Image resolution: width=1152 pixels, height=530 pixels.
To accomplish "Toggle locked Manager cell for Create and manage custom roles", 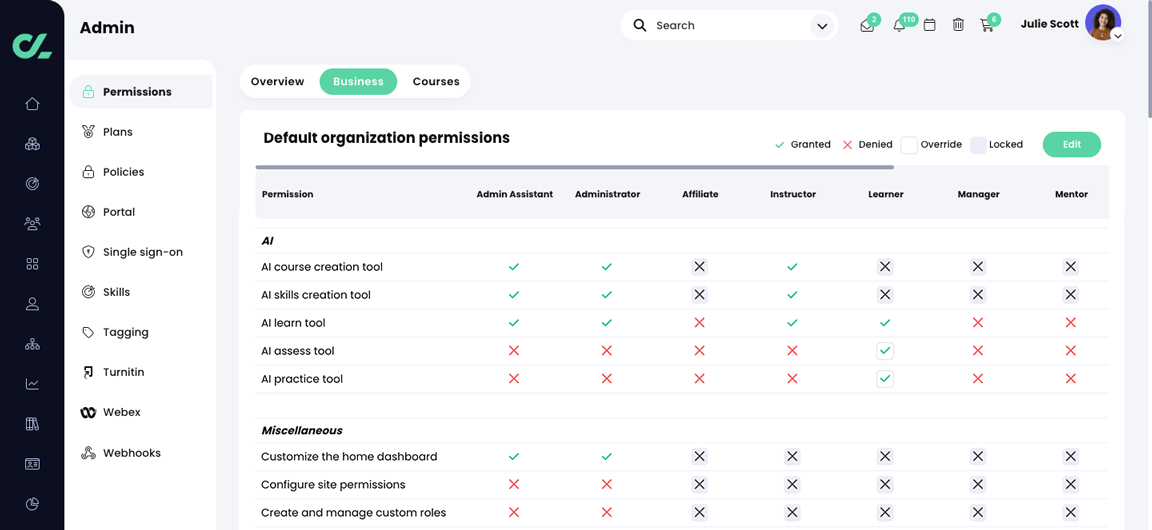I will pyautogui.click(x=978, y=512).
